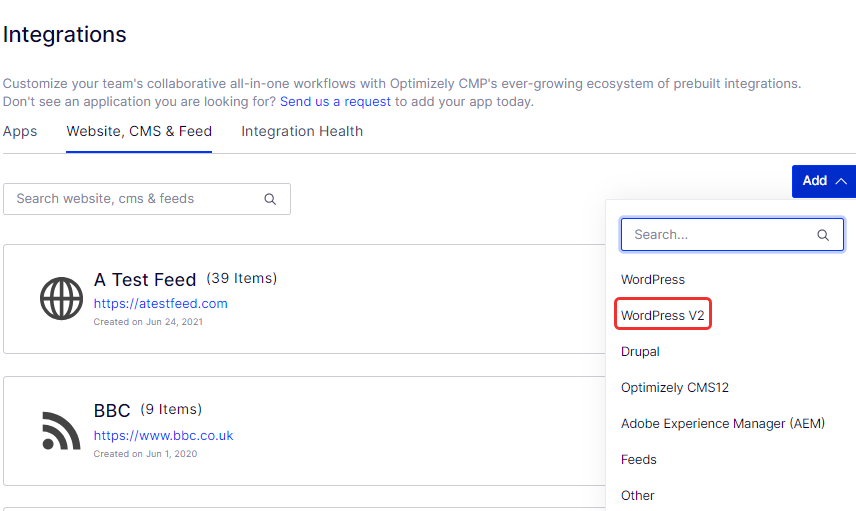This screenshot has width=856, height=511.
Task: Click the magnifier icon in website search box
Action: pos(270,199)
